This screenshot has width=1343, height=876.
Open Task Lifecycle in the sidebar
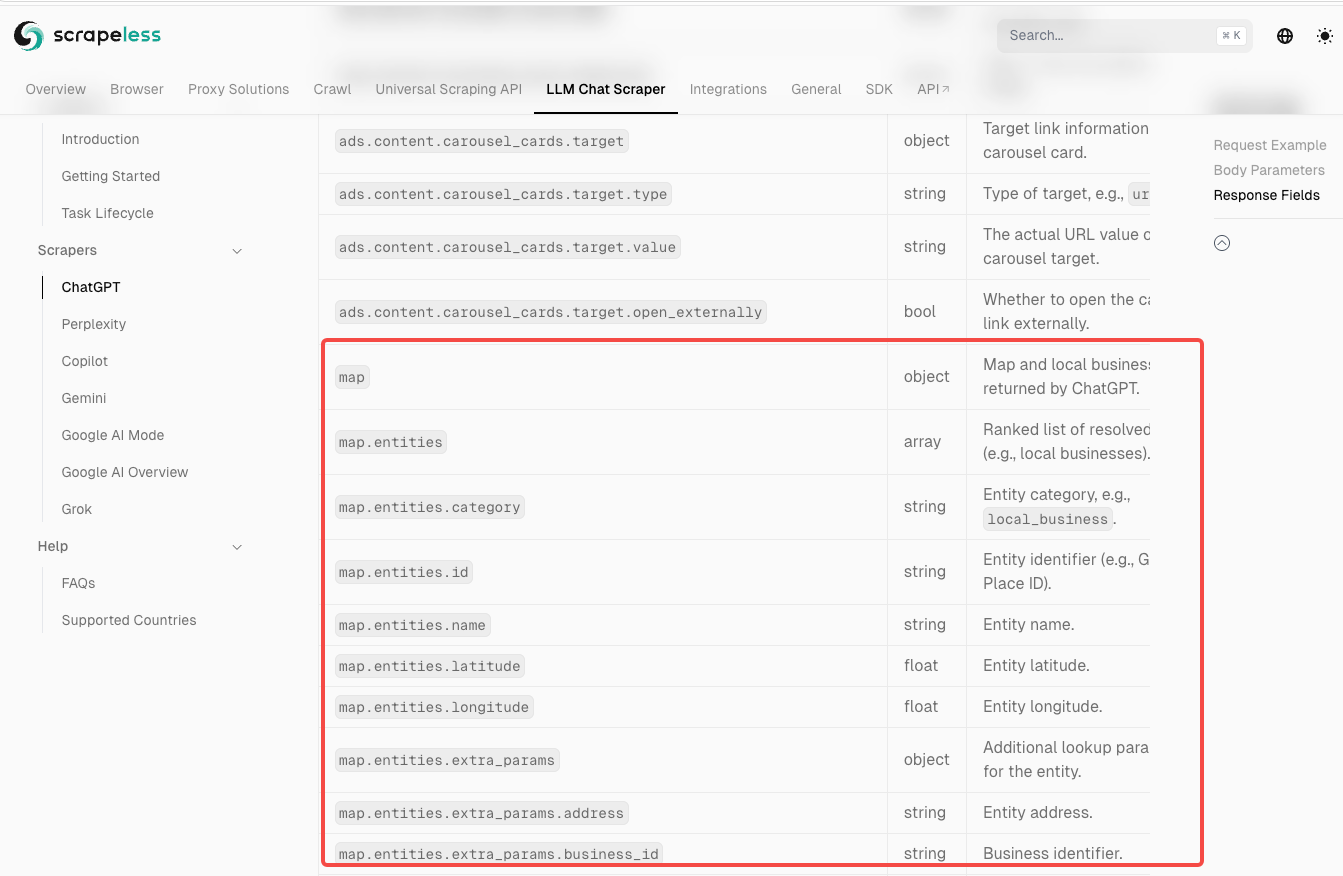pyautogui.click(x=107, y=213)
